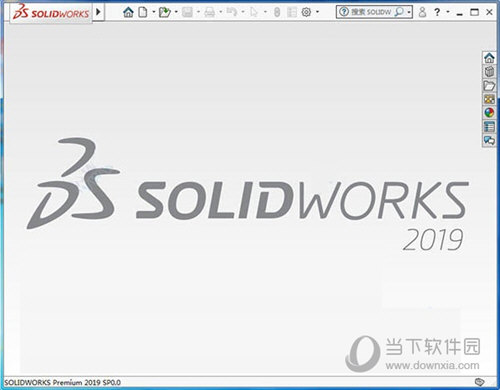Screen dimensions: 500x390
Task: Close the SOLIDWORKS window
Action: pyautogui.click(x=489, y=12)
